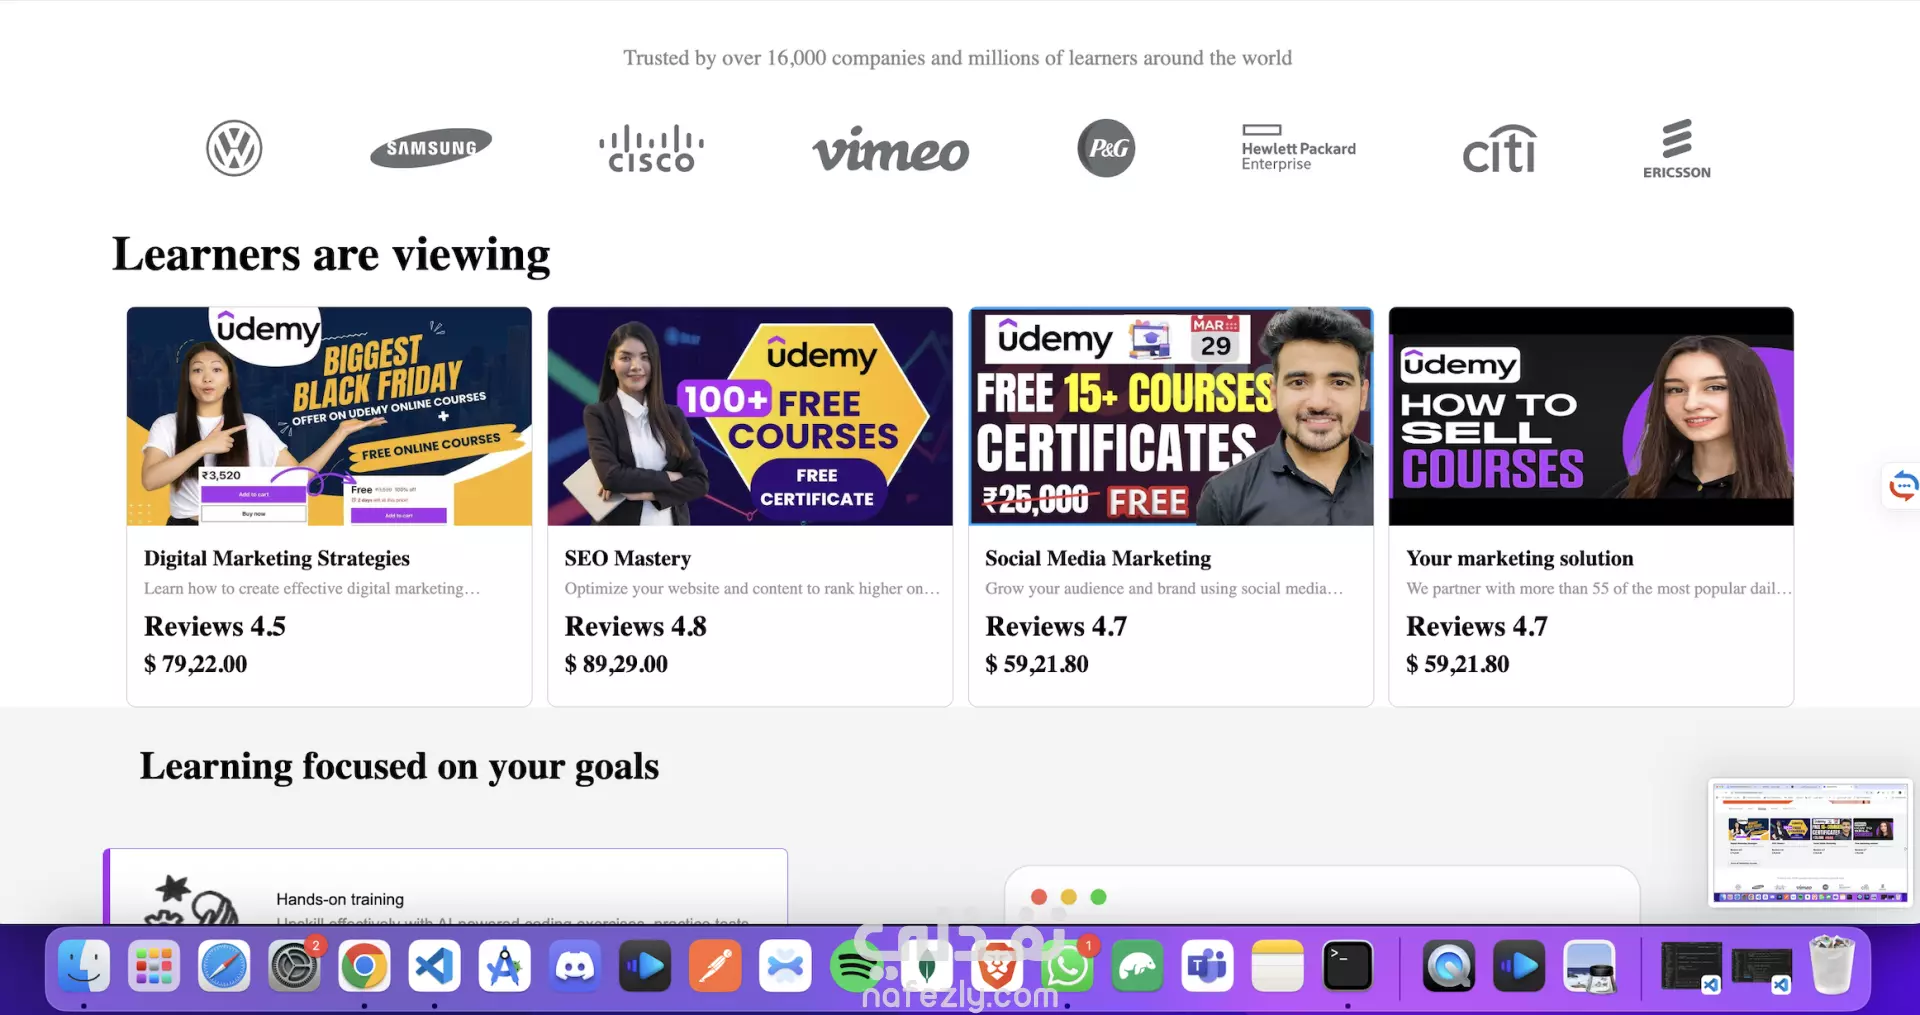Launch QuickTime Player from the dock
Screen dimensions: 1920x1015
(x=1449, y=967)
